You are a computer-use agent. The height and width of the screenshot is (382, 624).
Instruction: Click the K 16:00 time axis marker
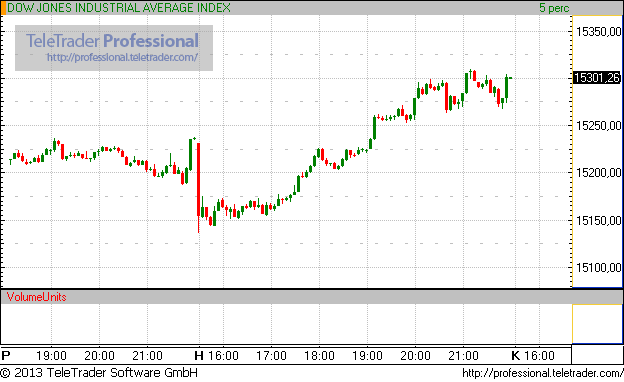(x=533, y=355)
